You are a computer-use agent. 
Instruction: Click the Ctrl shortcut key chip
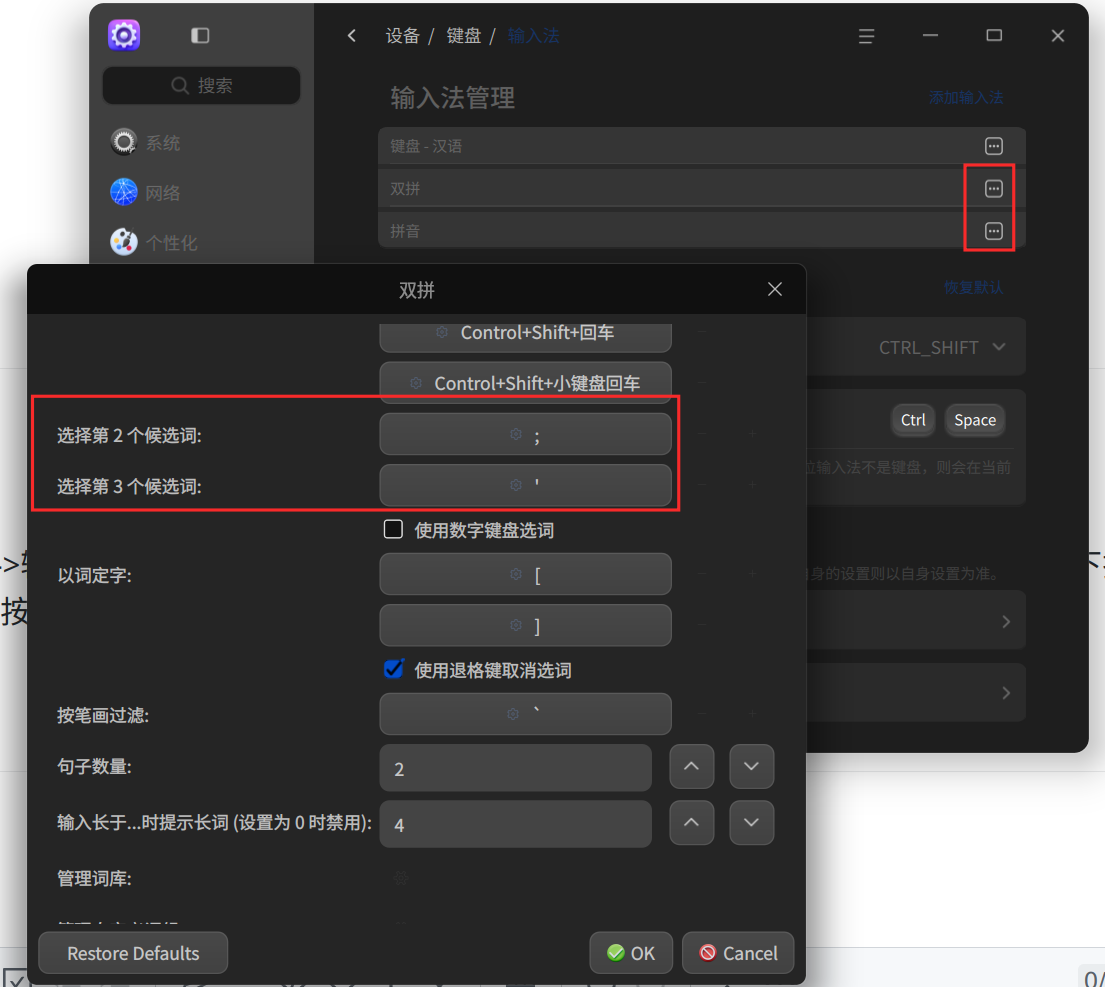(913, 420)
